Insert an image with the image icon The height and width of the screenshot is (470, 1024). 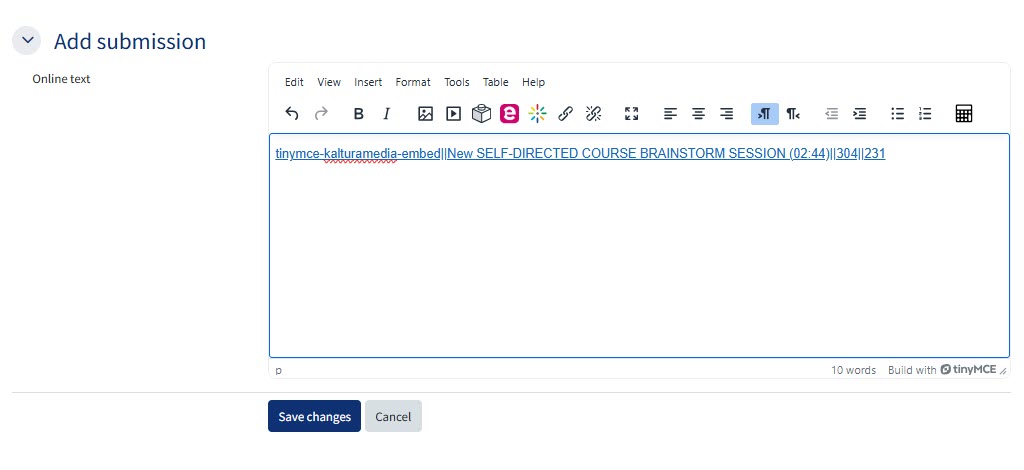(425, 114)
